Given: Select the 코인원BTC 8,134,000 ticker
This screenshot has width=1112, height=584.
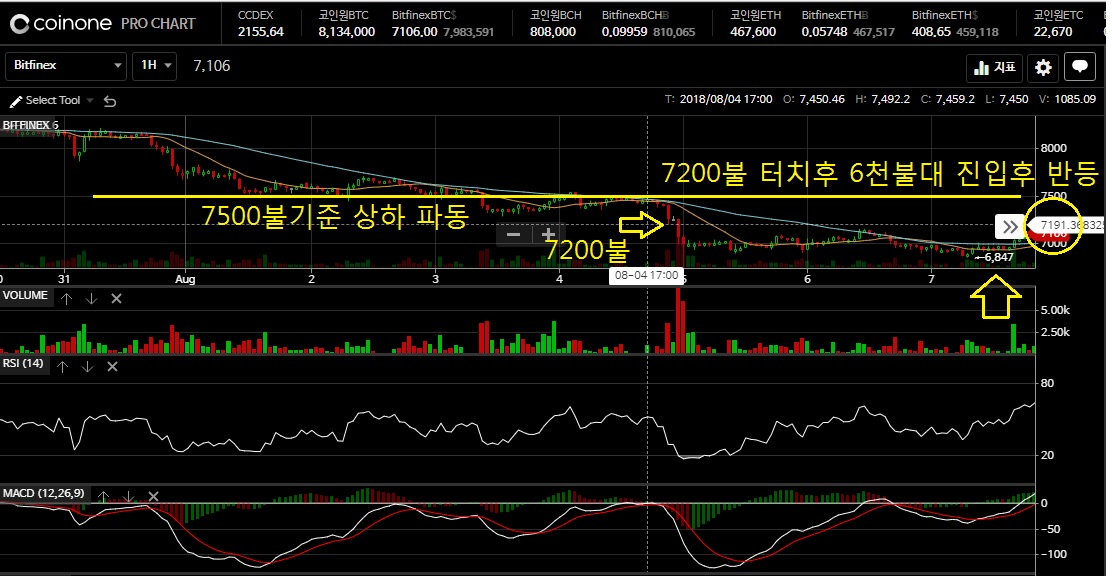Looking at the screenshot, I should point(347,23).
